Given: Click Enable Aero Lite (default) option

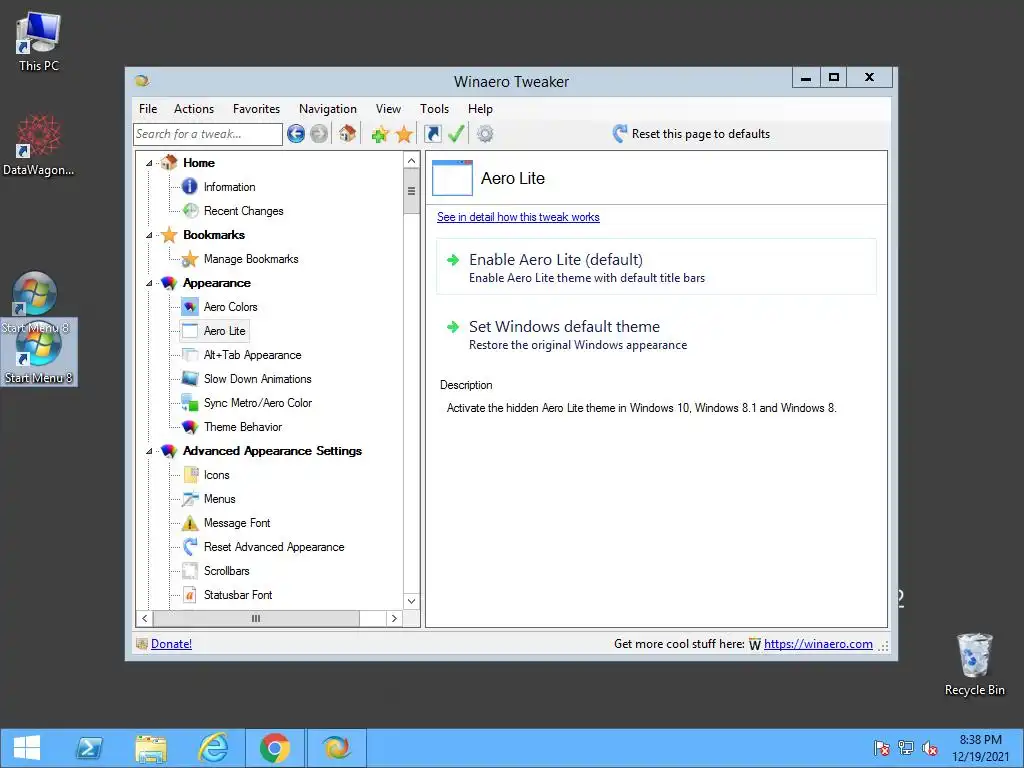Looking at the screenshot, I should (656, 267).
